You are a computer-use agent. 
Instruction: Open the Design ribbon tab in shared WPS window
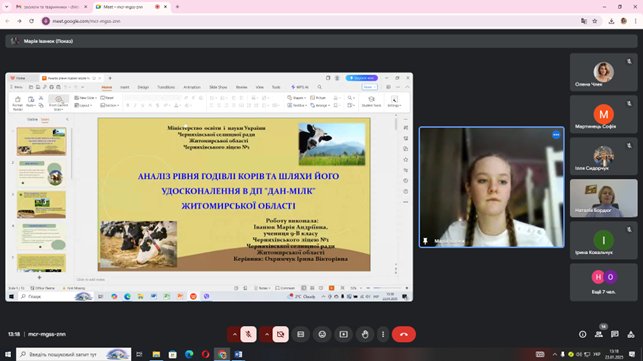(x=143, y=87)
